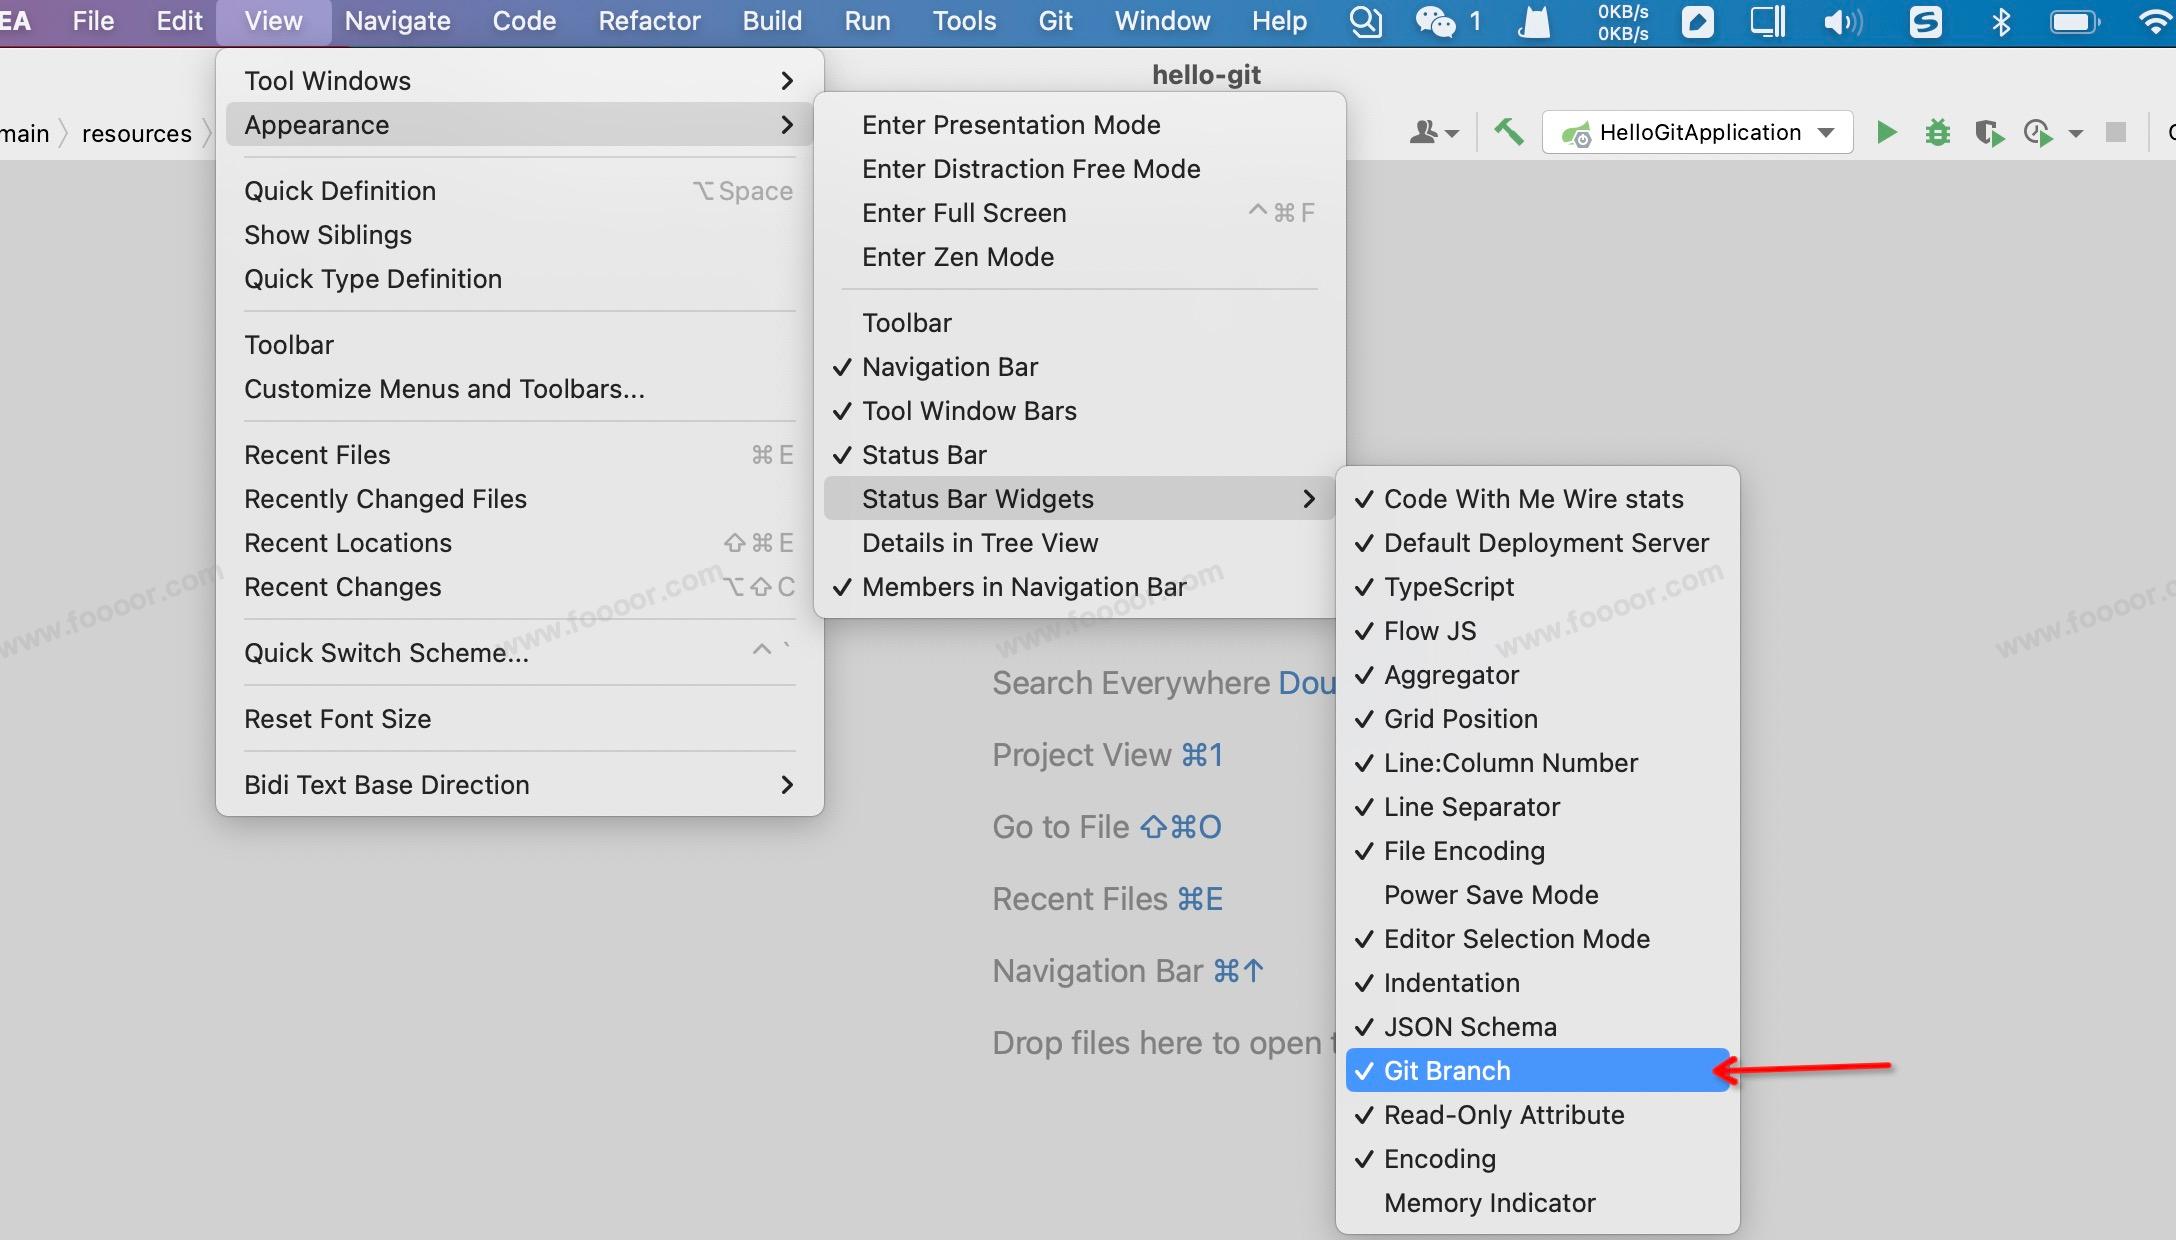Select Enter Presentation Mode

1010,125
